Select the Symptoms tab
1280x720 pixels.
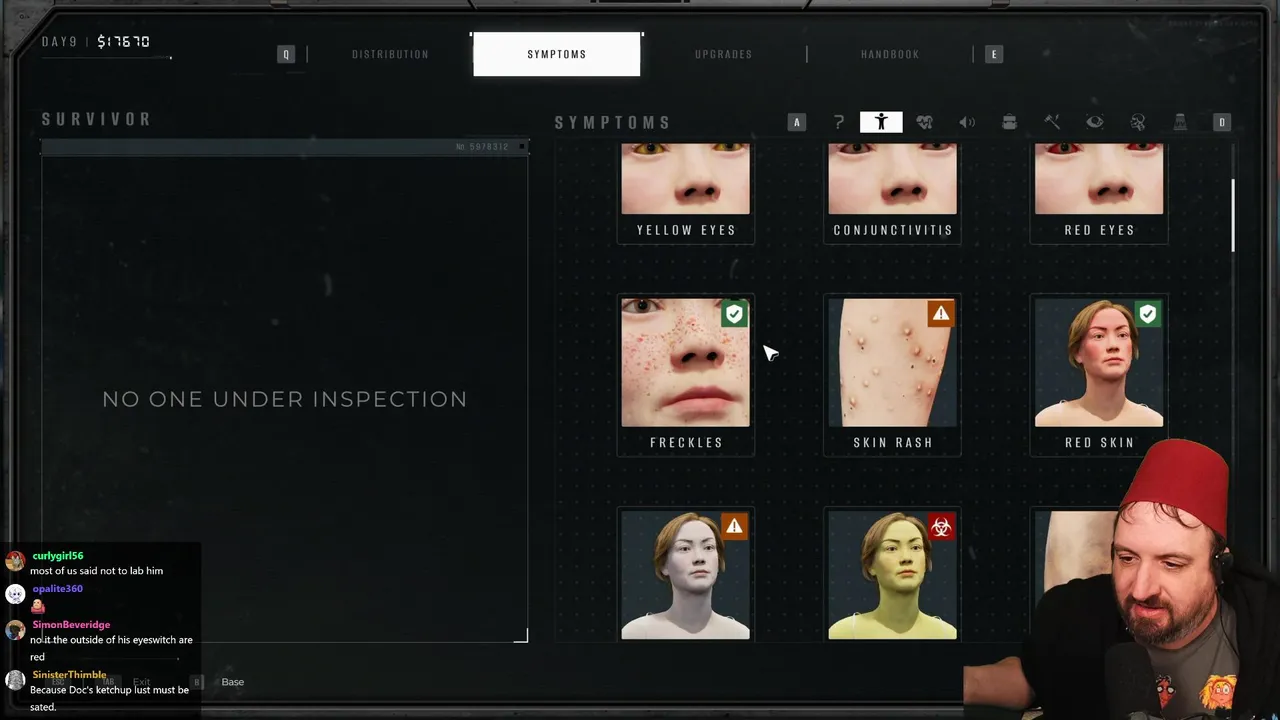[557, 54]
